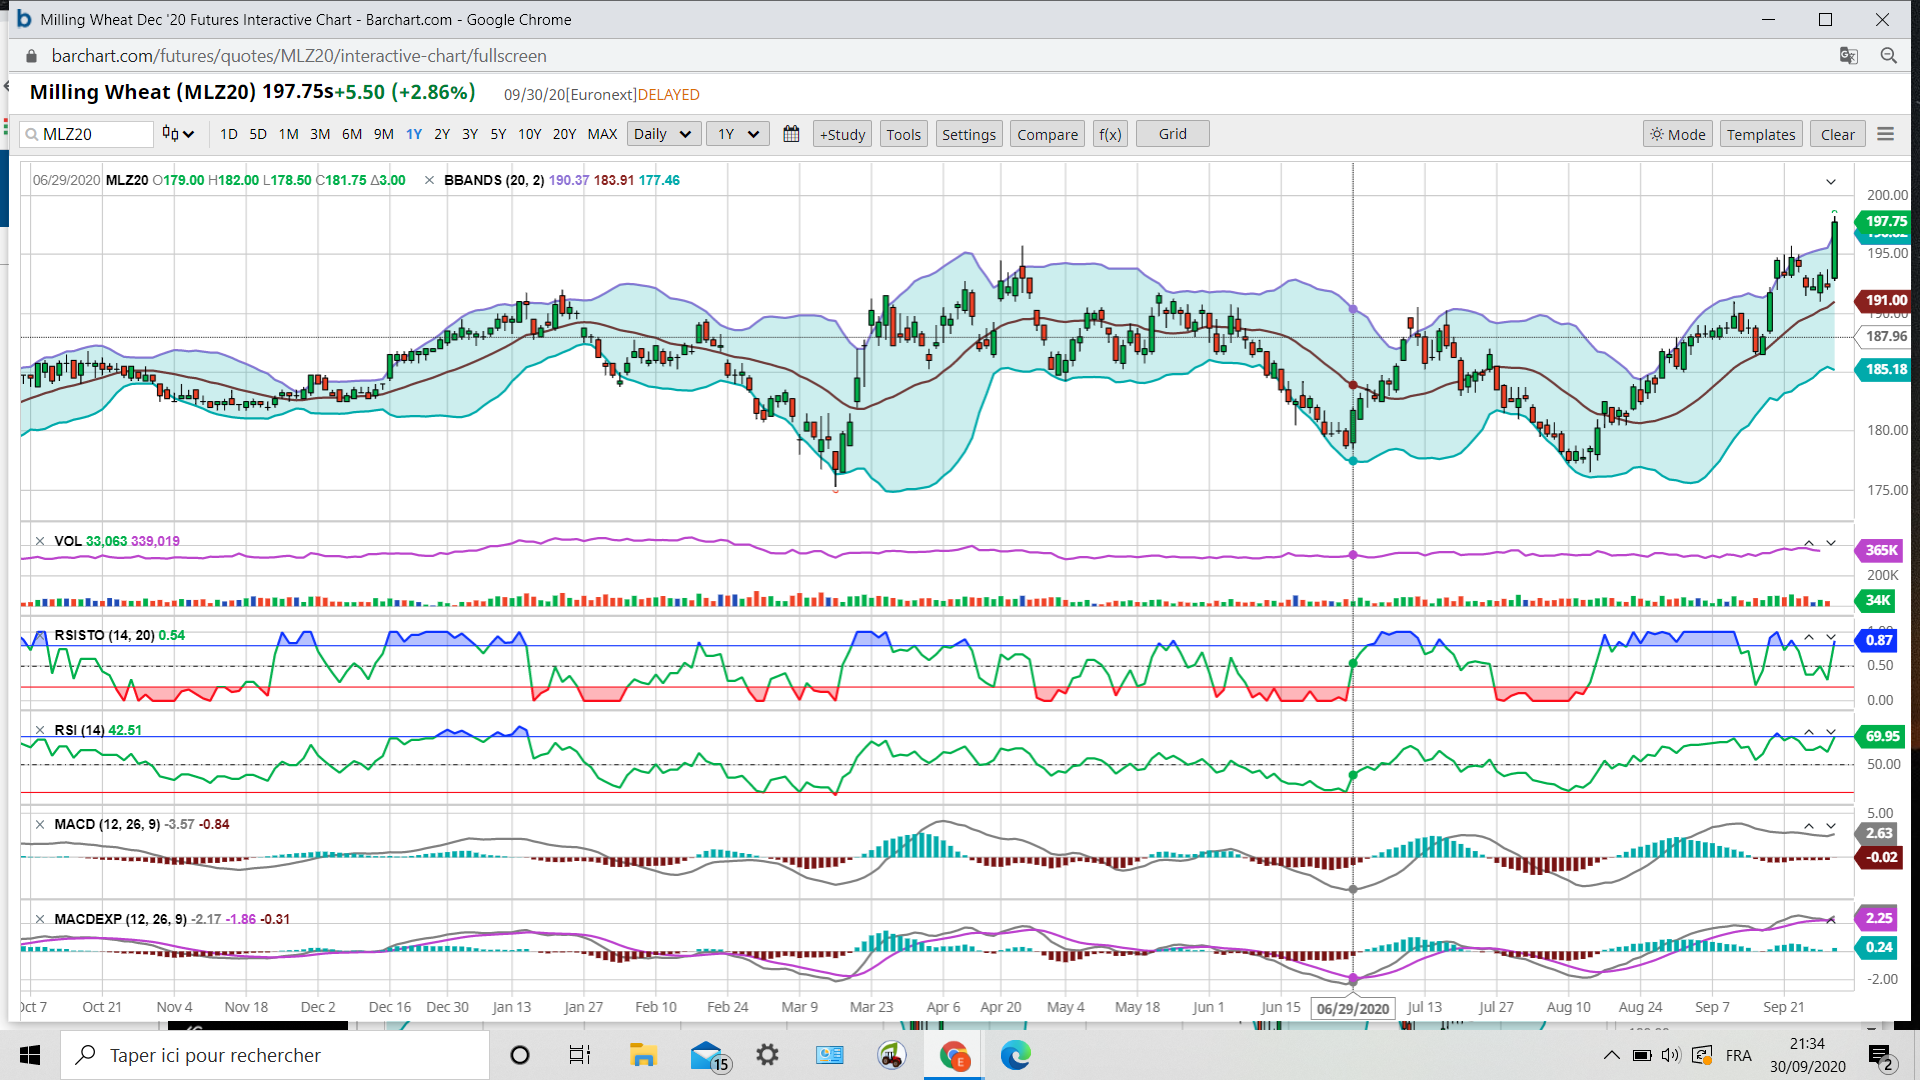Viewport: 1920px width, 1080px height.
Task: Select the 6M time range
Action: point(351,134)
